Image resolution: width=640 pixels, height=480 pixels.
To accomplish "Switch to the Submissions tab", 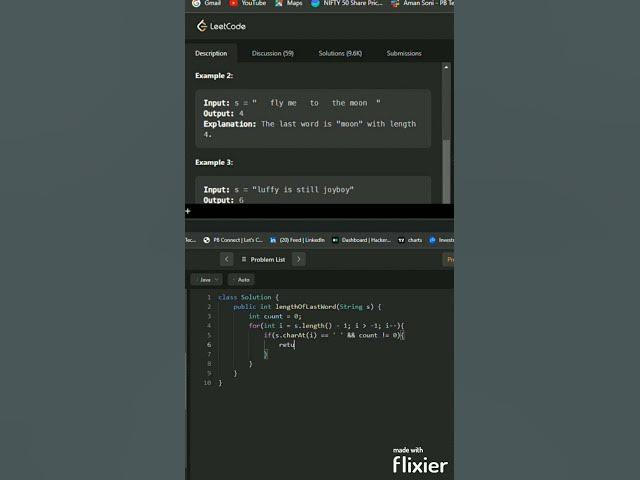I will (404, 53).
